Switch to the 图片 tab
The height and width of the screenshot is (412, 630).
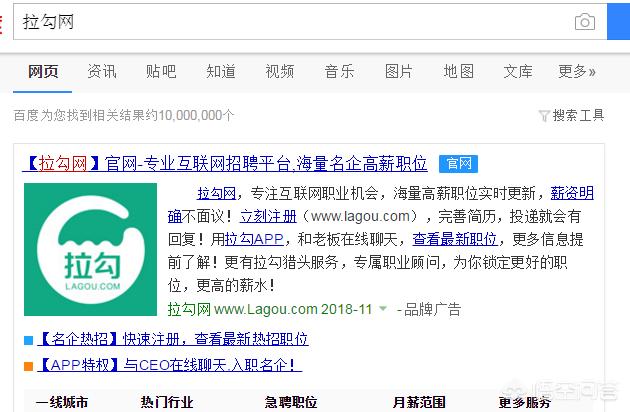(399, 72)
